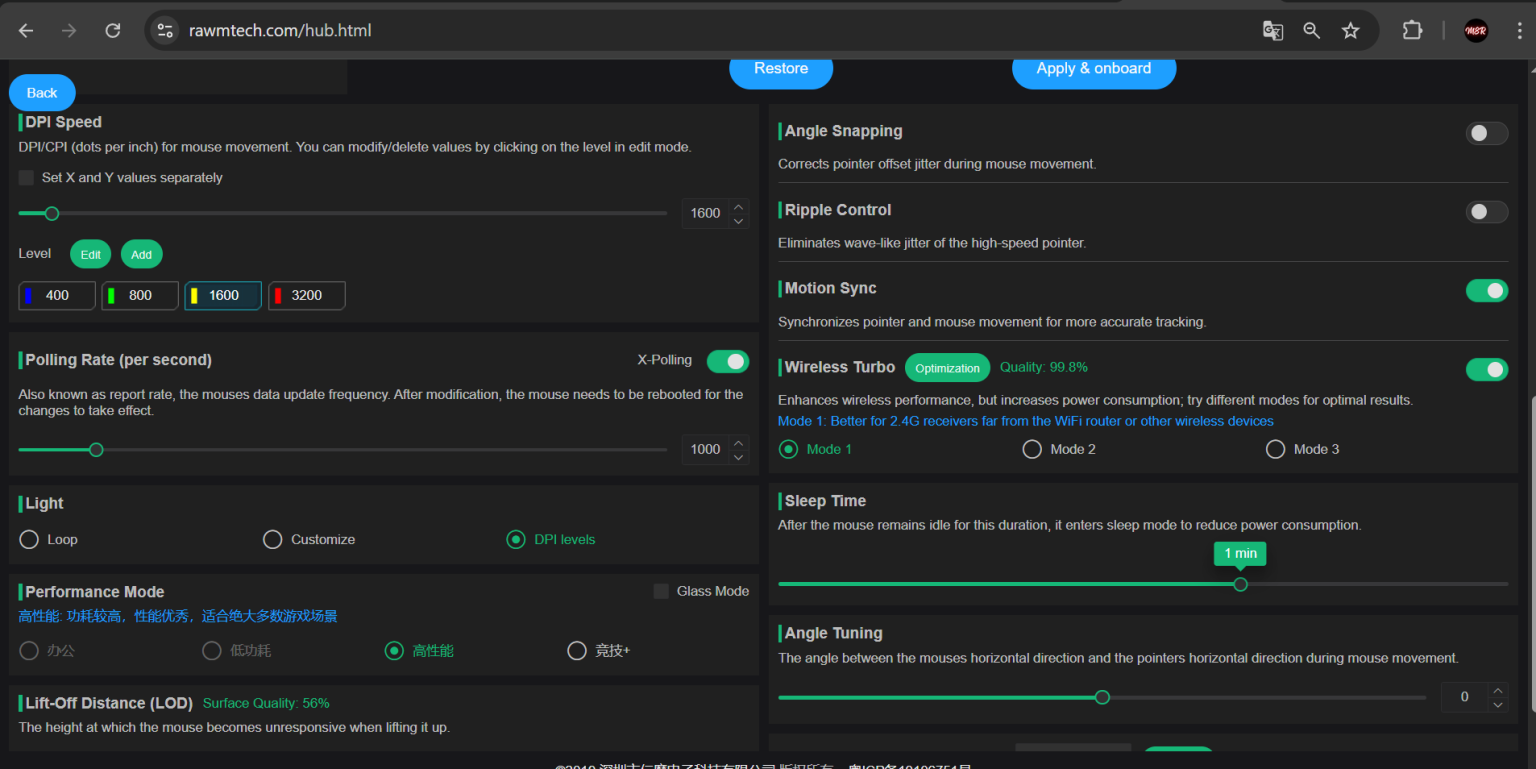Click the browser back arrow icon

coord(26,31)
